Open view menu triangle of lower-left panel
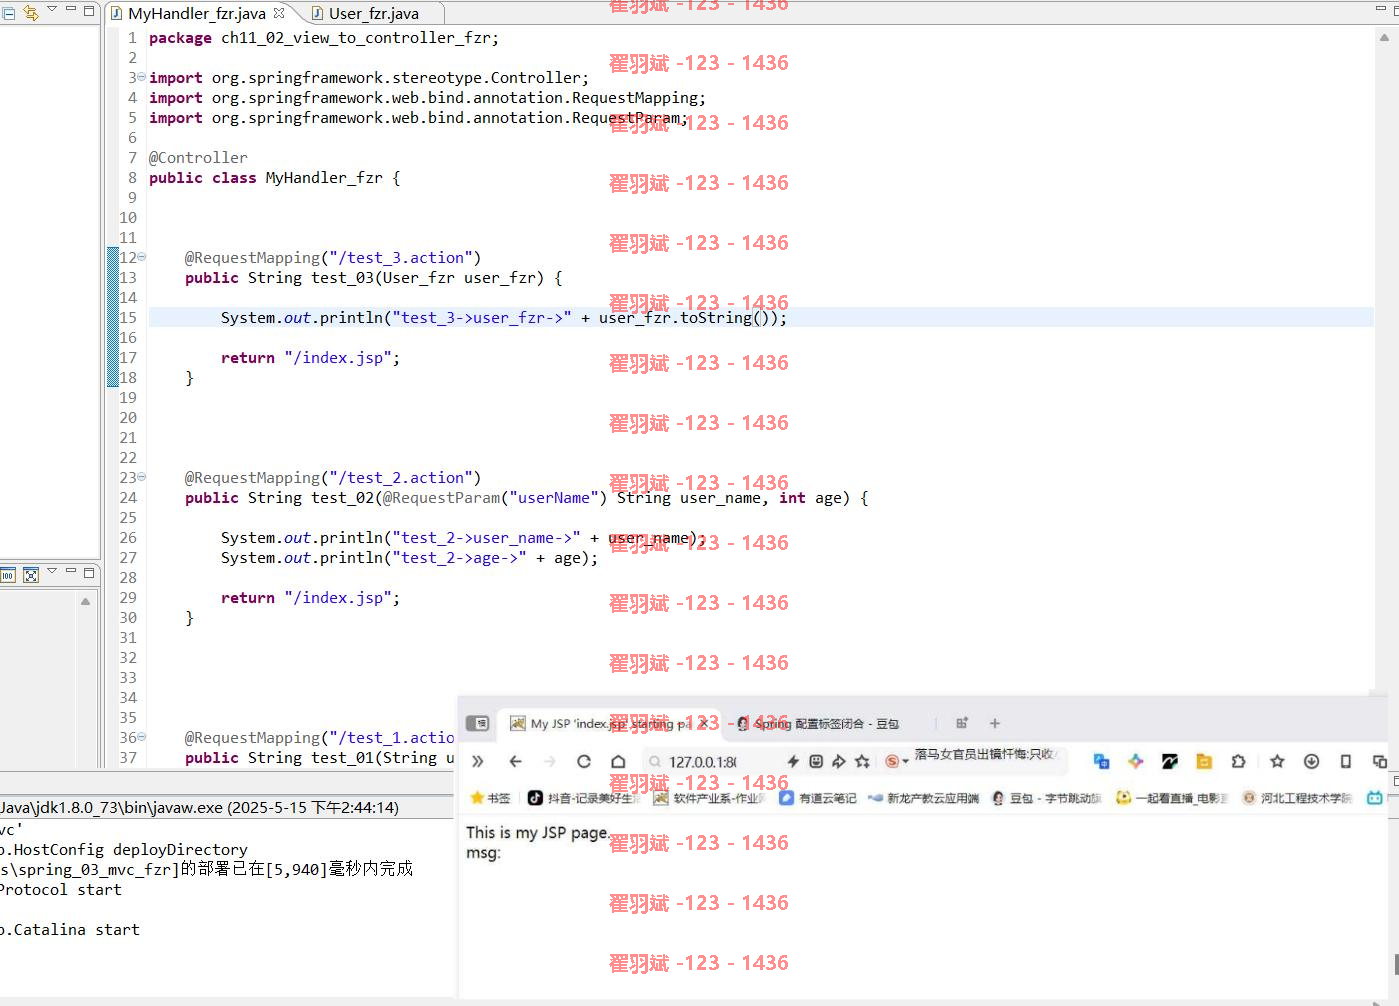 (52, 571)
